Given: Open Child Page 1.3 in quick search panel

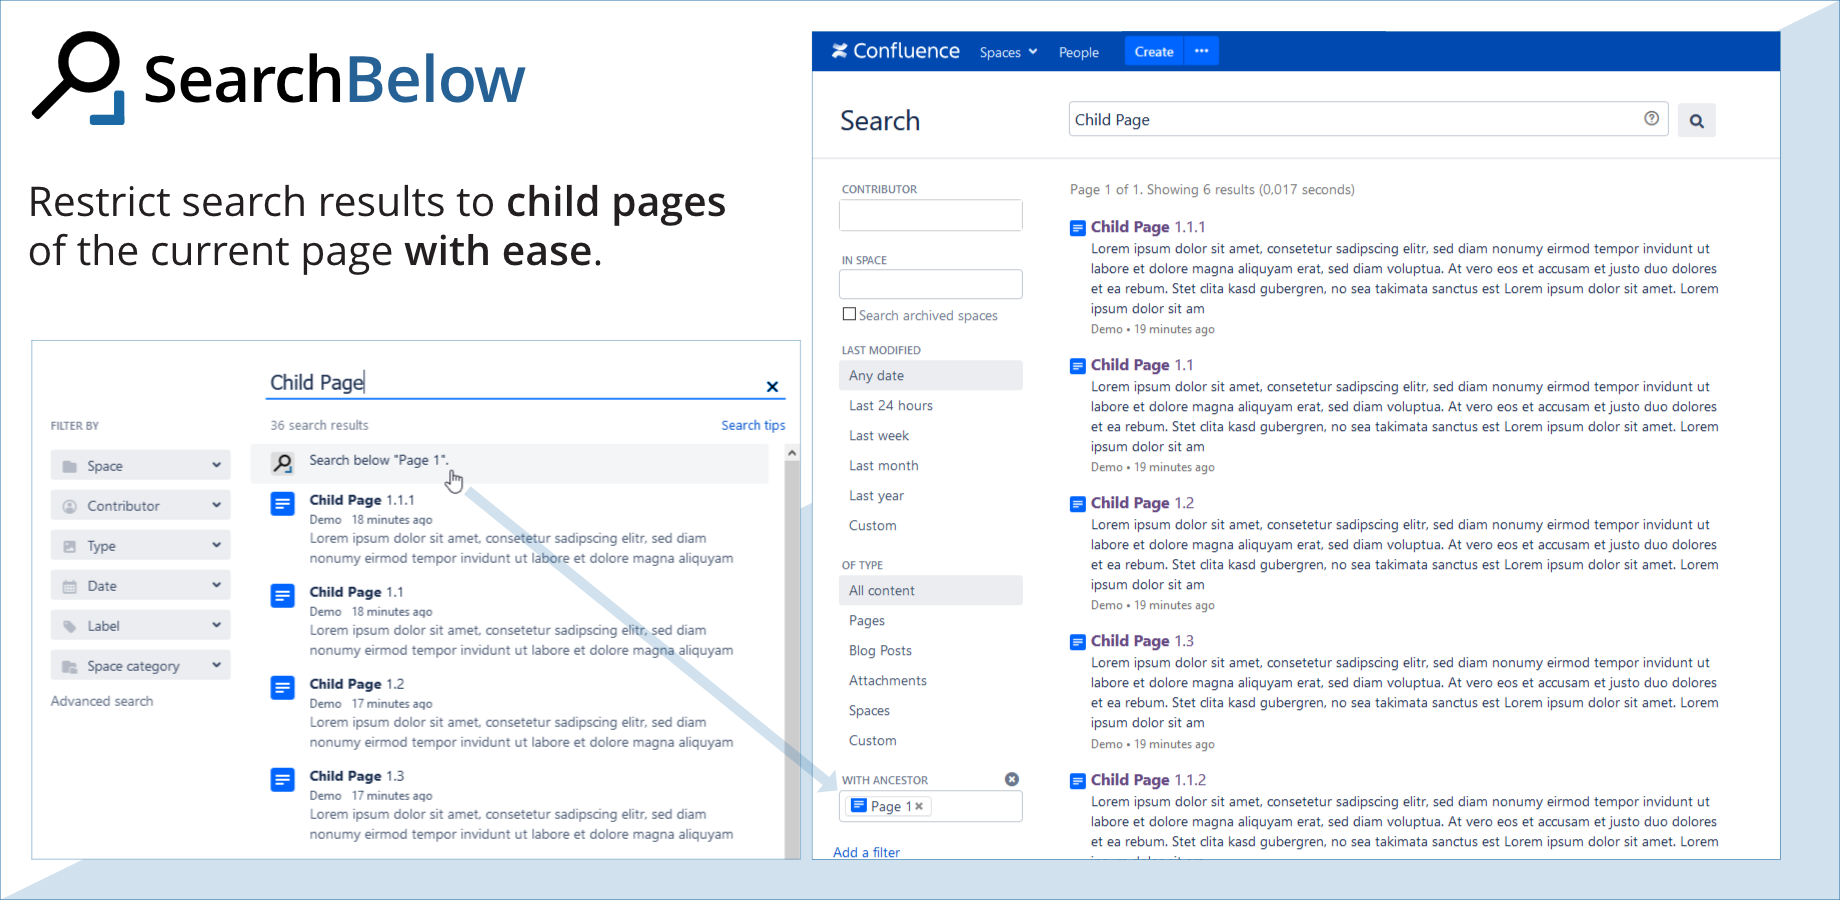Looking at the screenshot, I should coord(356,775).
